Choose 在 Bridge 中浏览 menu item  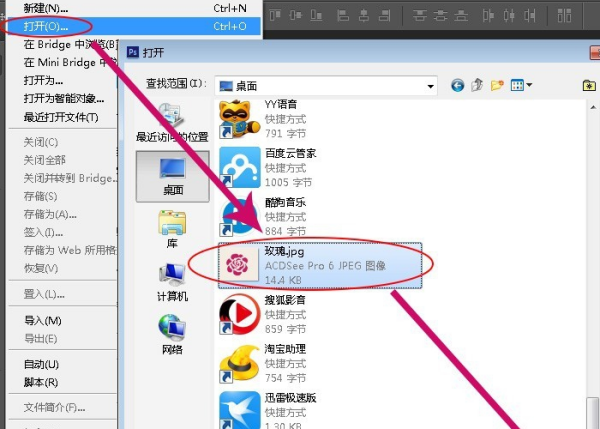(70, 44)
